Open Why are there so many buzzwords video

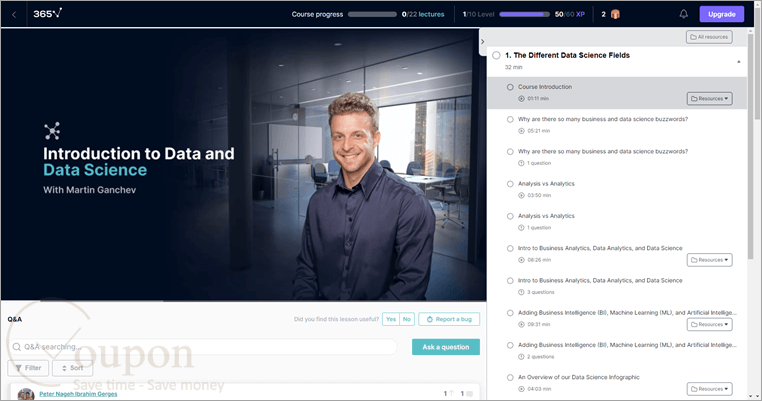pyautogui.click(x=603, y=119)
